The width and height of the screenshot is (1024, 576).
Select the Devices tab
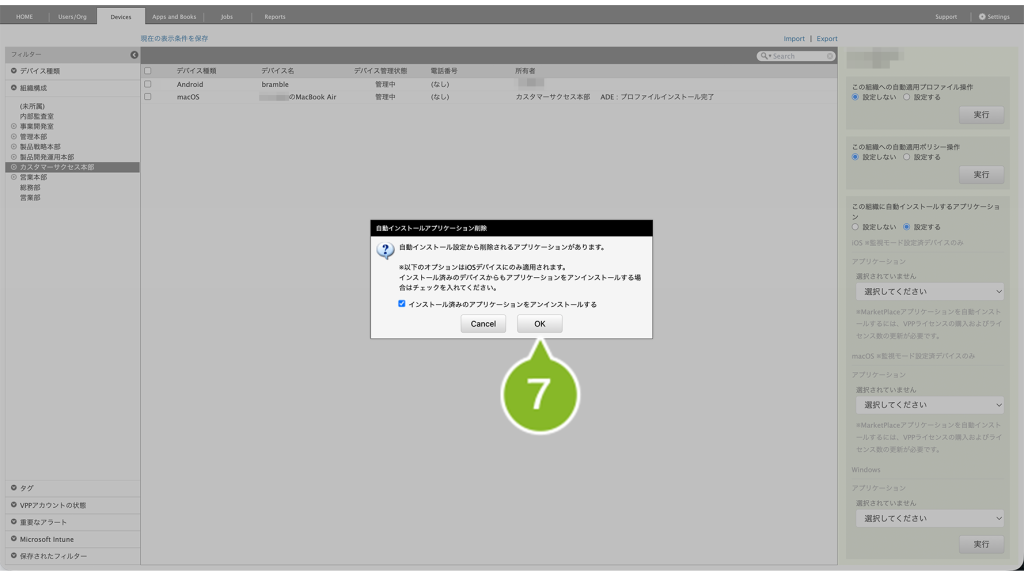121,17
